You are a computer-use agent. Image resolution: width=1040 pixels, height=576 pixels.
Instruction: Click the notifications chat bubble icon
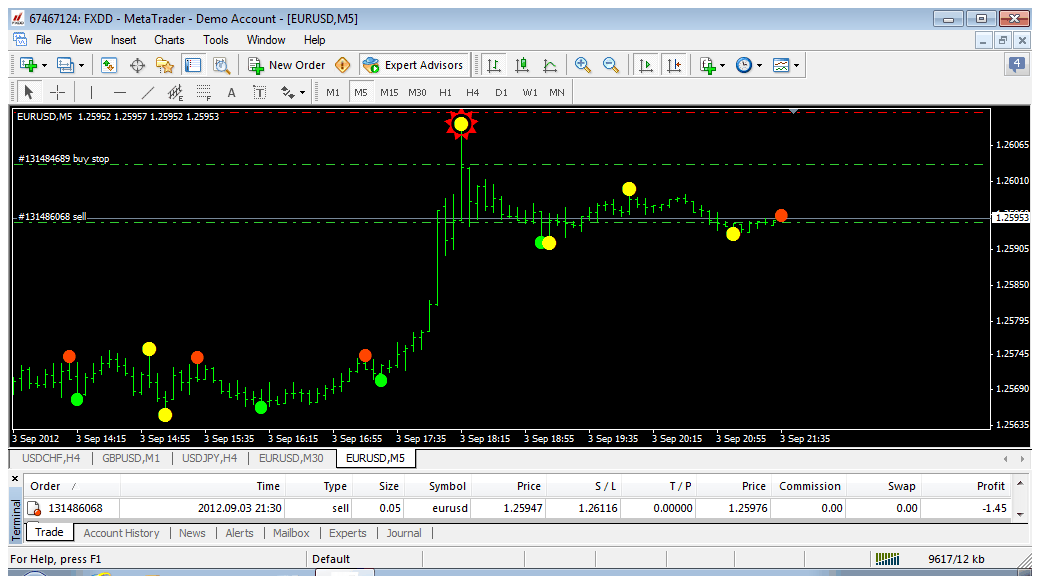point(1016,64)
